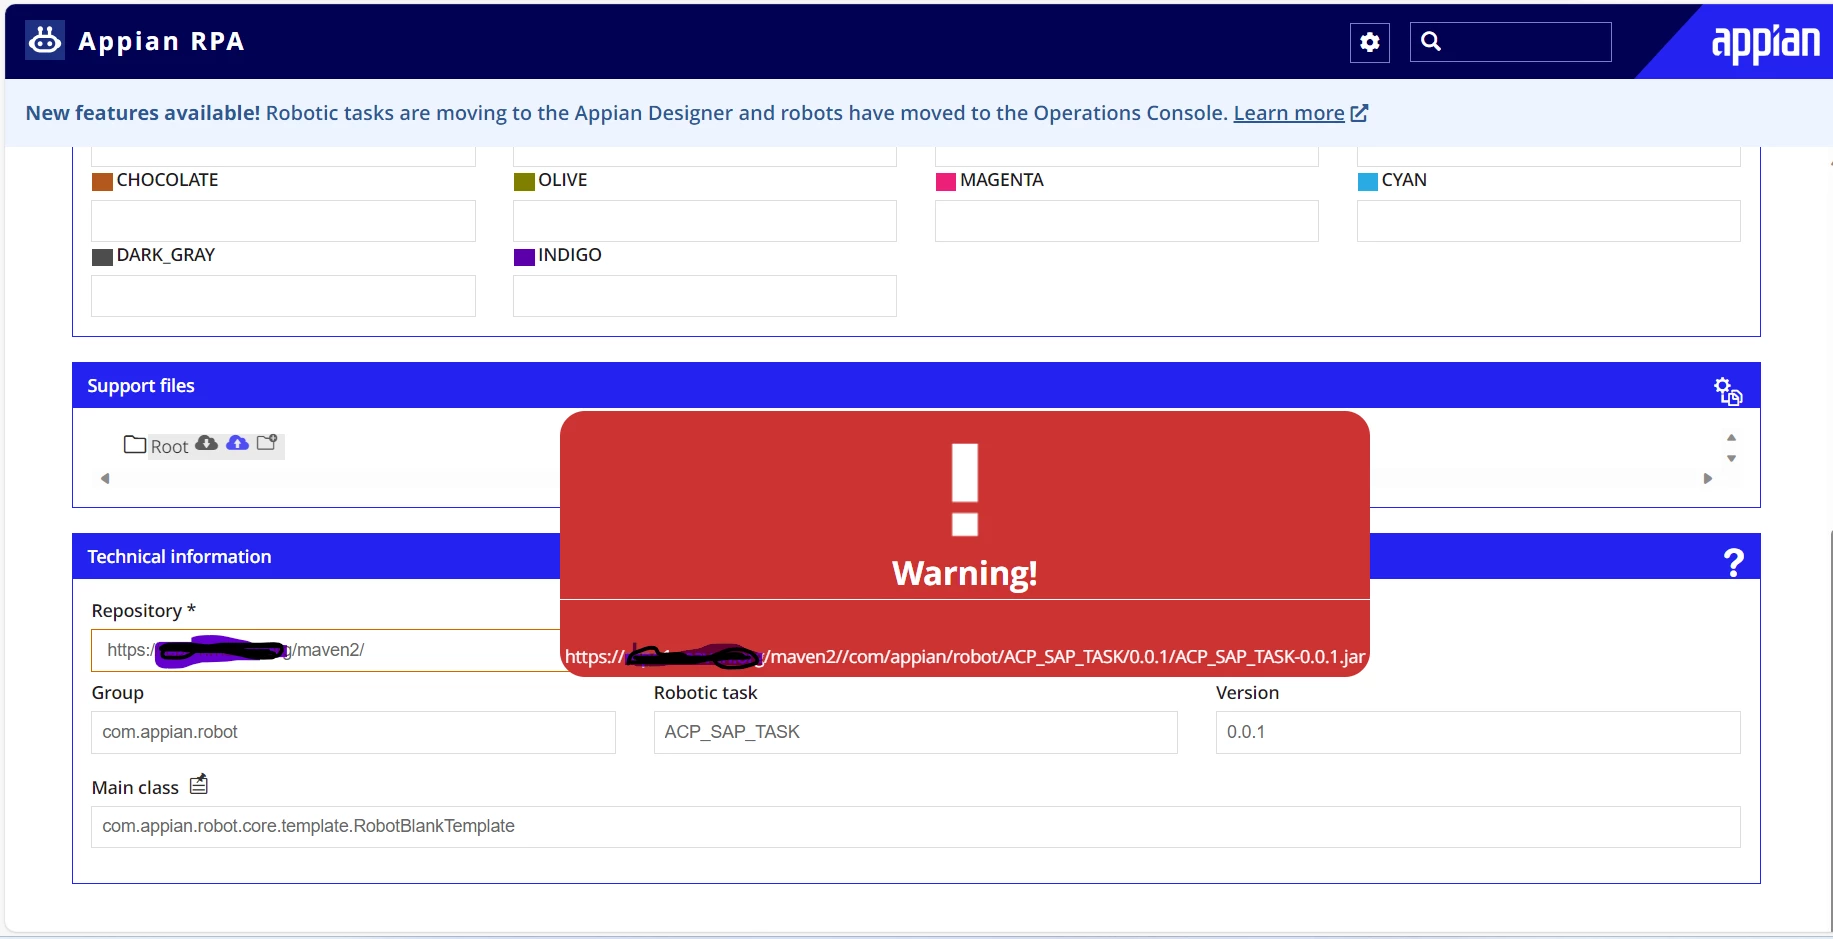Click the MAGENTA color swatch
The width and height of the screenshot is (1833, 939).
(x=946, y=181)
